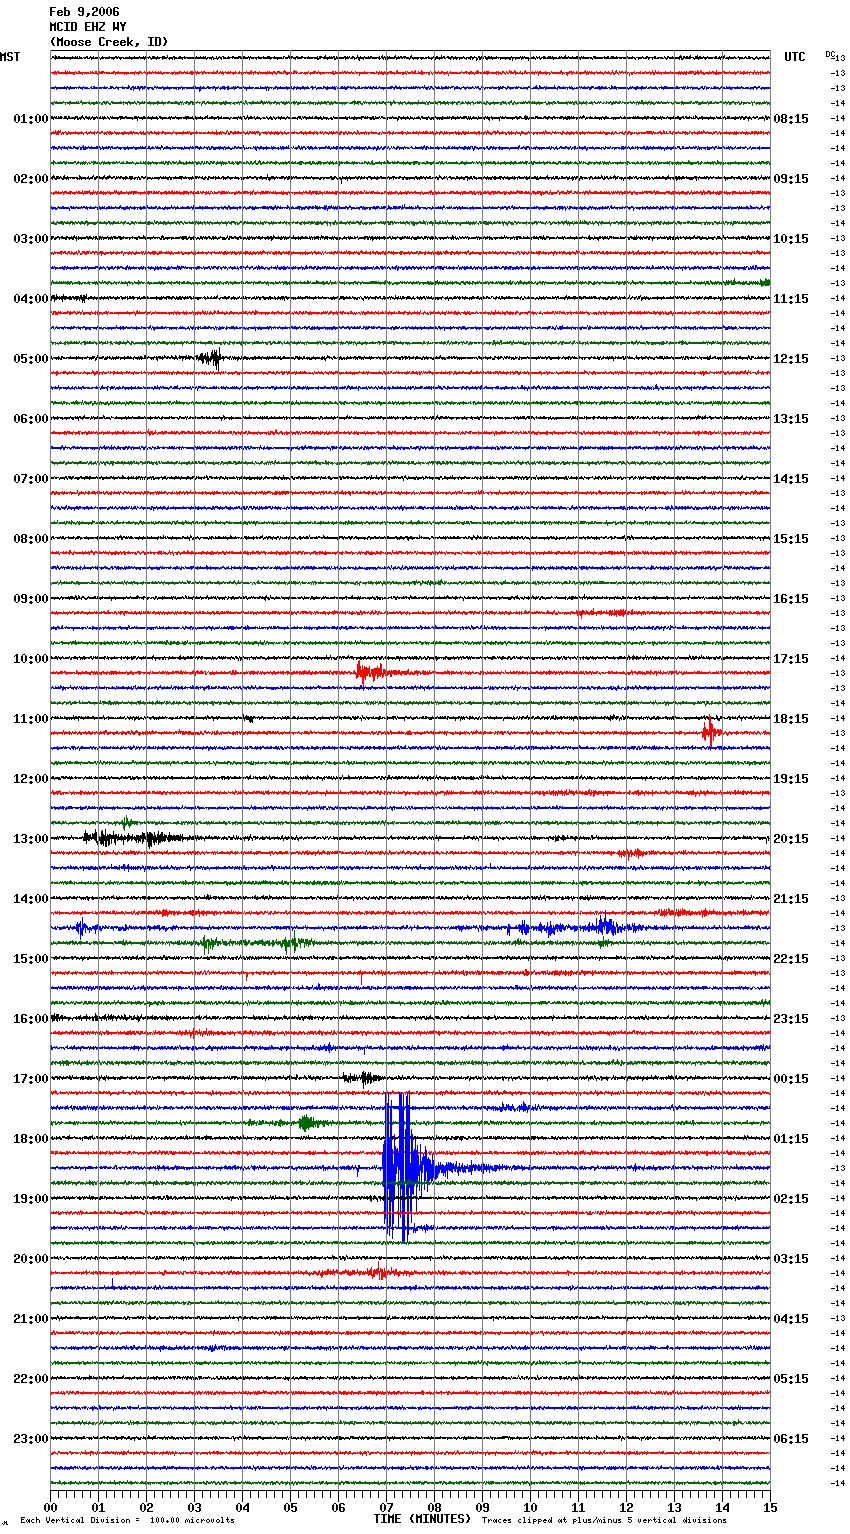Click the MST column header

tap(10, 57)
